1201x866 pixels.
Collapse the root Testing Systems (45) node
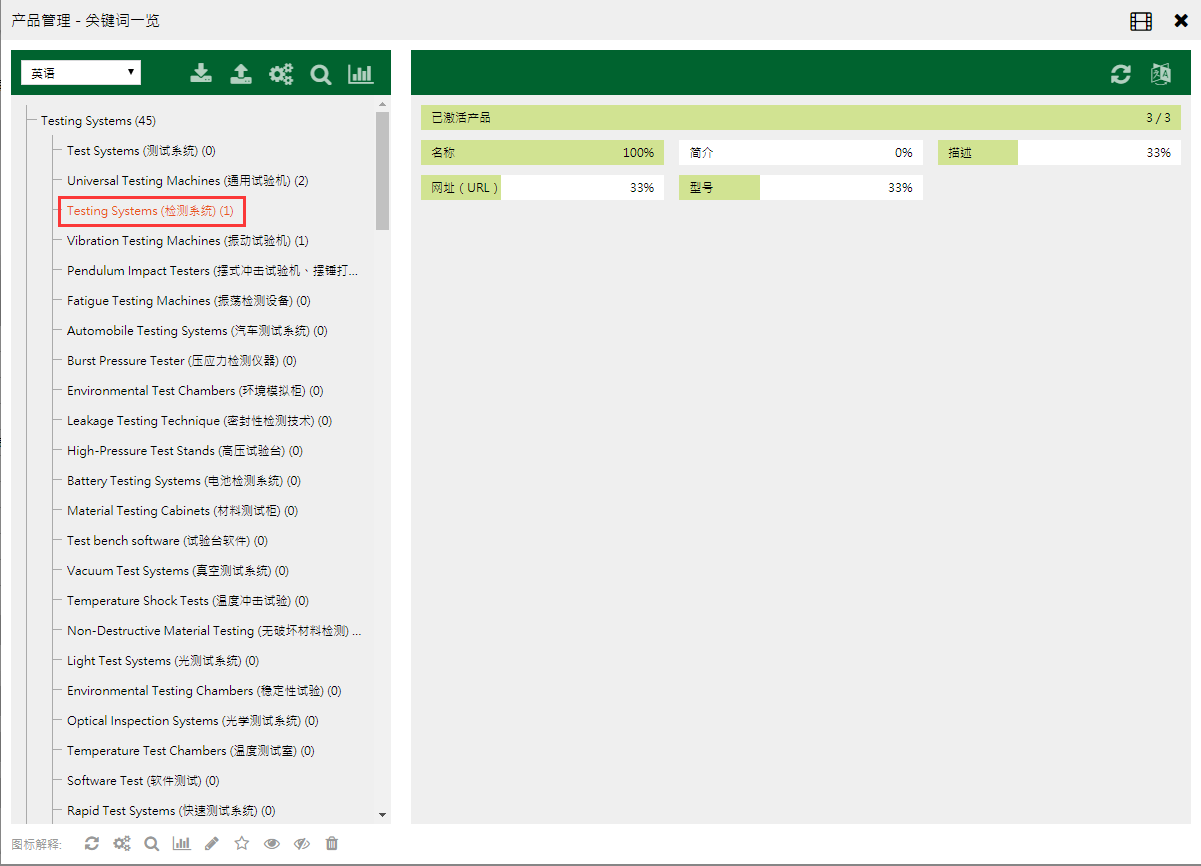click(98, 121)
